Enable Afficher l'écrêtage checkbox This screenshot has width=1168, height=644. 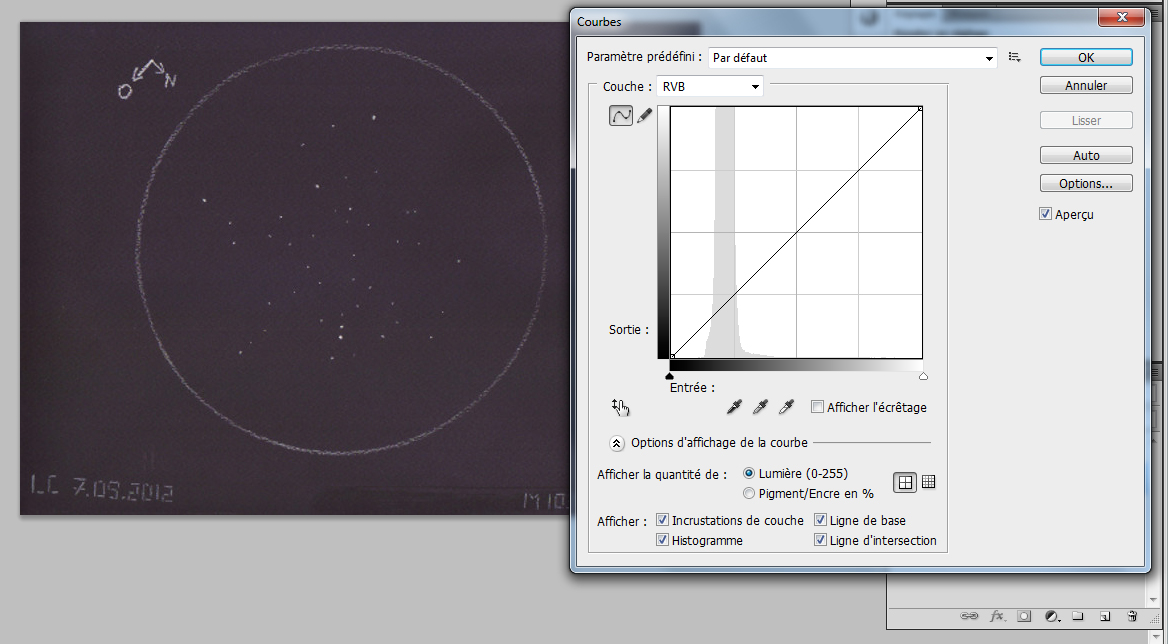point(817,407)
